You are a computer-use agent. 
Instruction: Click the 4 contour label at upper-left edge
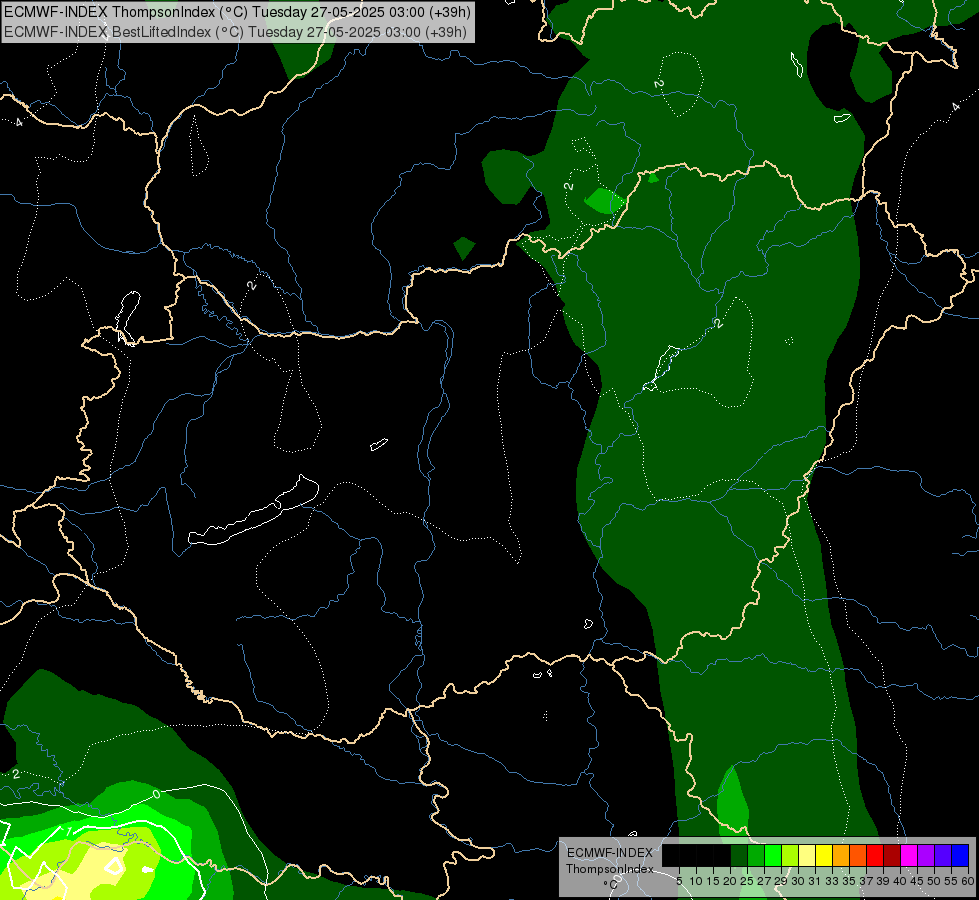[19, 122]
